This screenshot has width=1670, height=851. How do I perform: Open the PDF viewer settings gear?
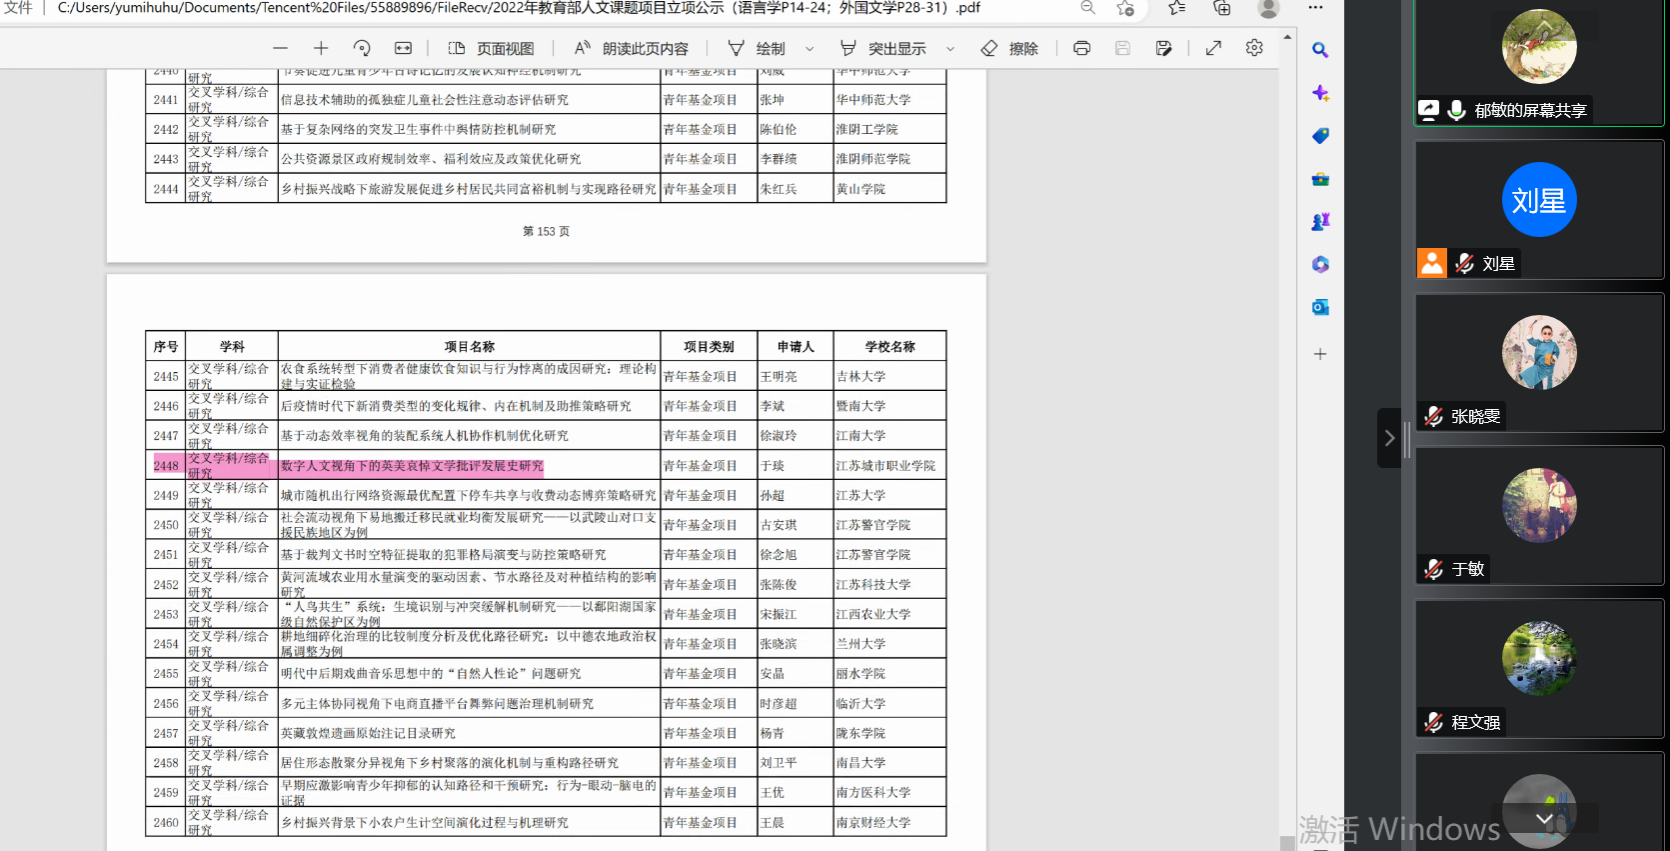[1254, 48]
